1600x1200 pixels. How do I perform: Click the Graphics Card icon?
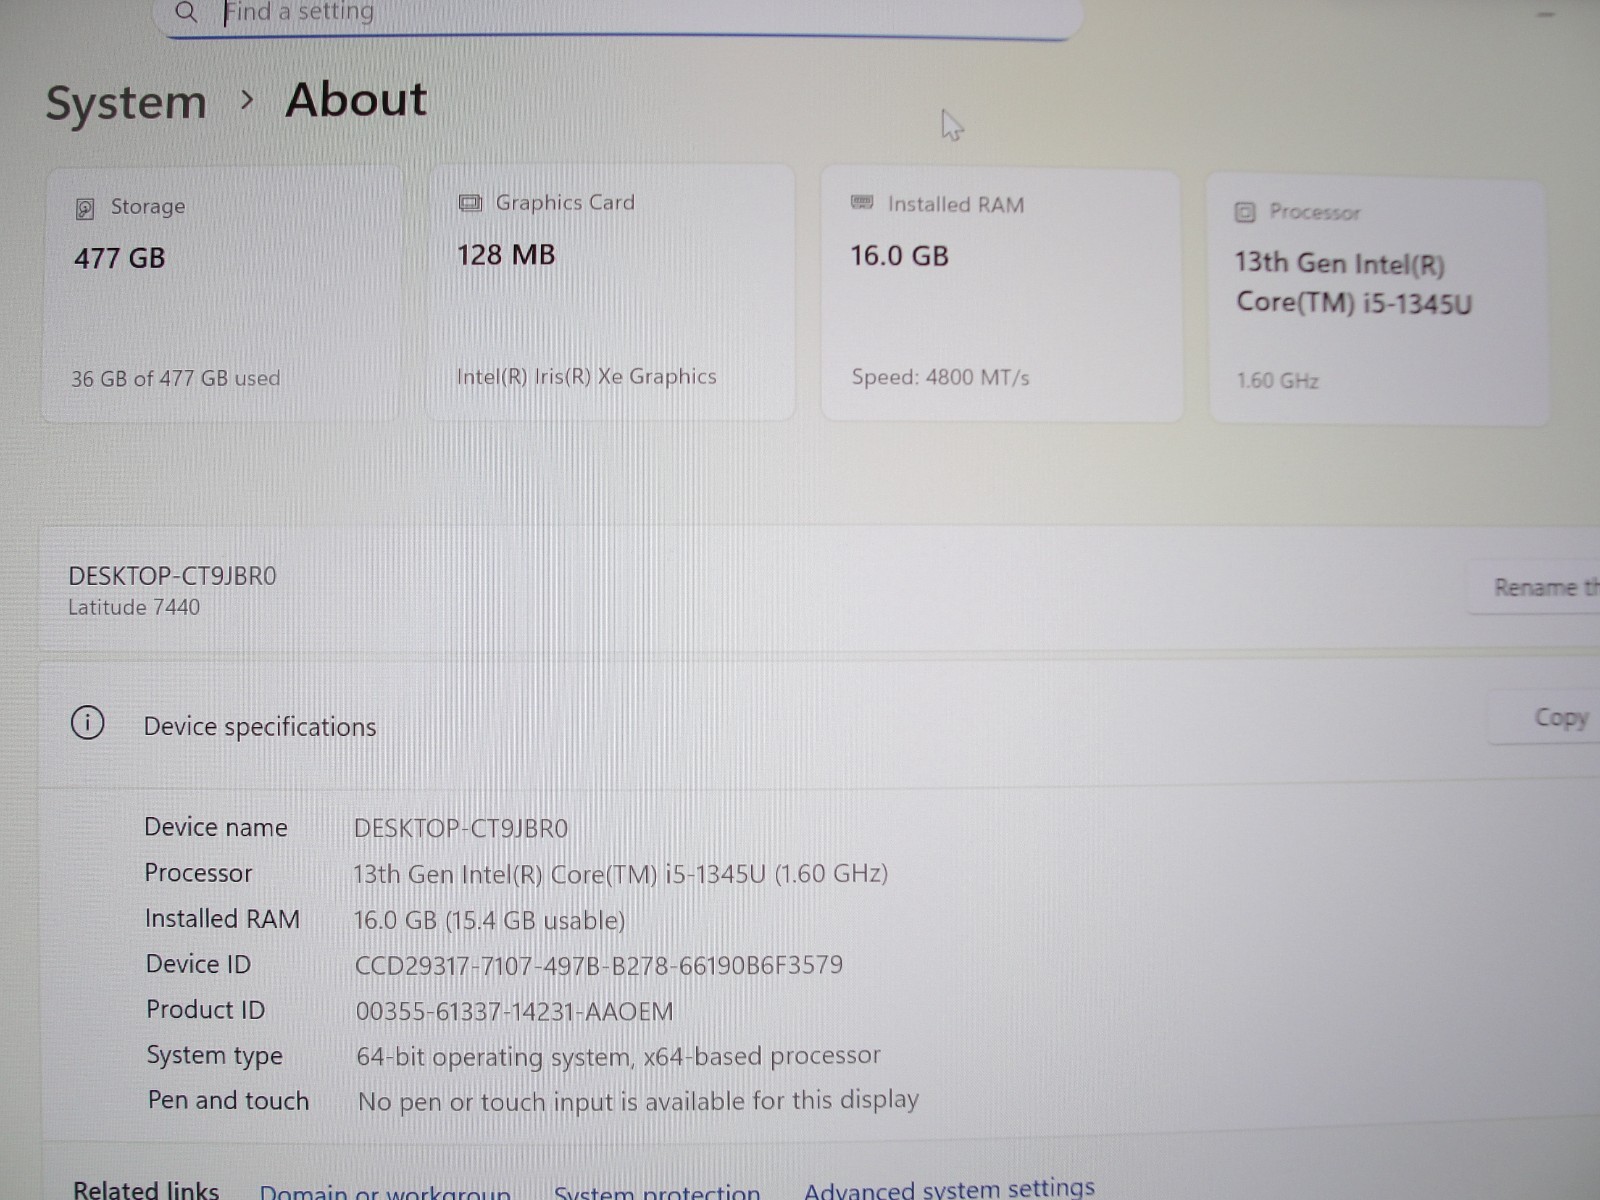pos(470,203)
